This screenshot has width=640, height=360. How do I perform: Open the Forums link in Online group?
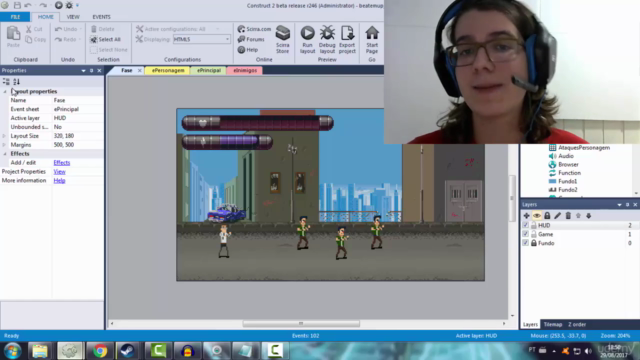[x=251, y=39]
